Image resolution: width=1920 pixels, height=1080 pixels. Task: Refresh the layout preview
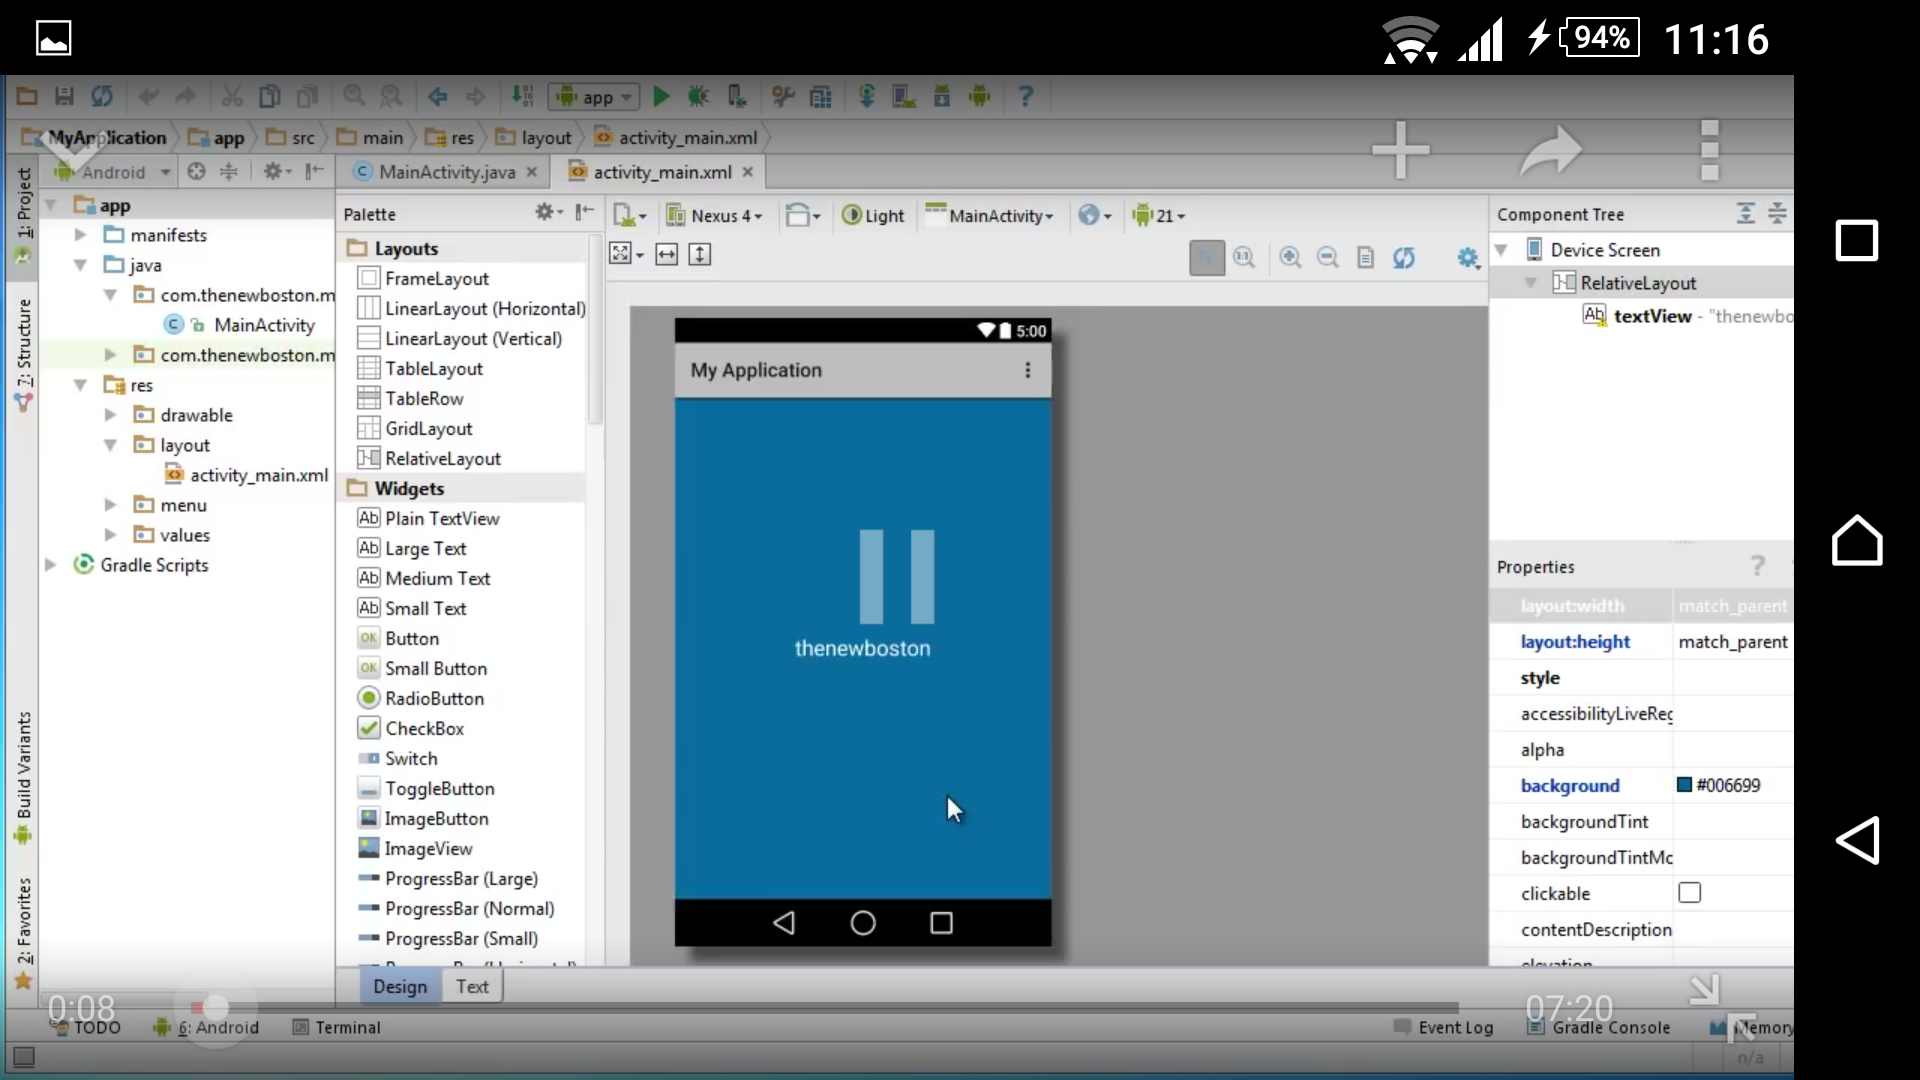coord(1404,257)
